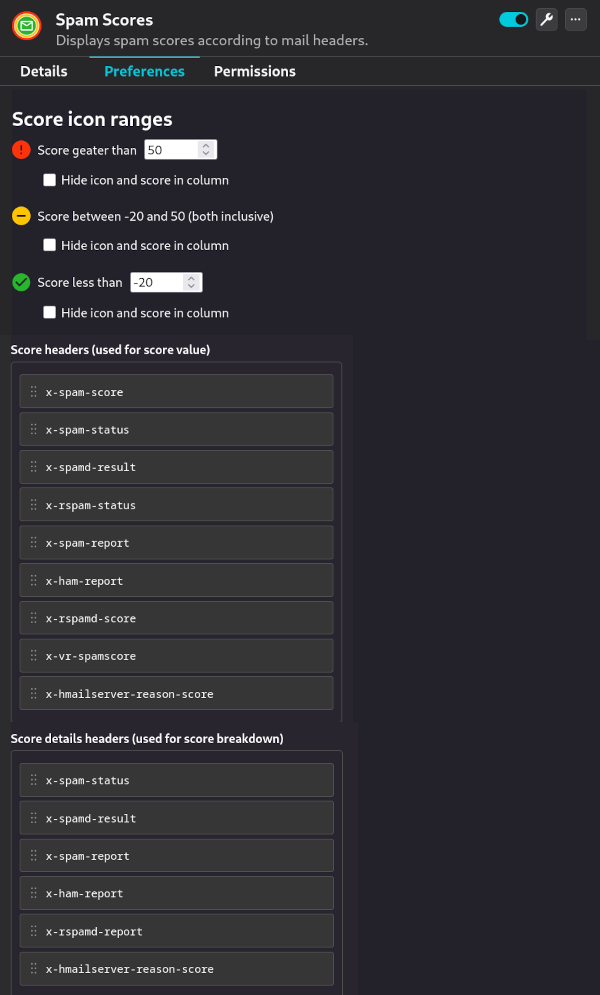Click drag handle beside x-vr-spamscore

(34, 656)
